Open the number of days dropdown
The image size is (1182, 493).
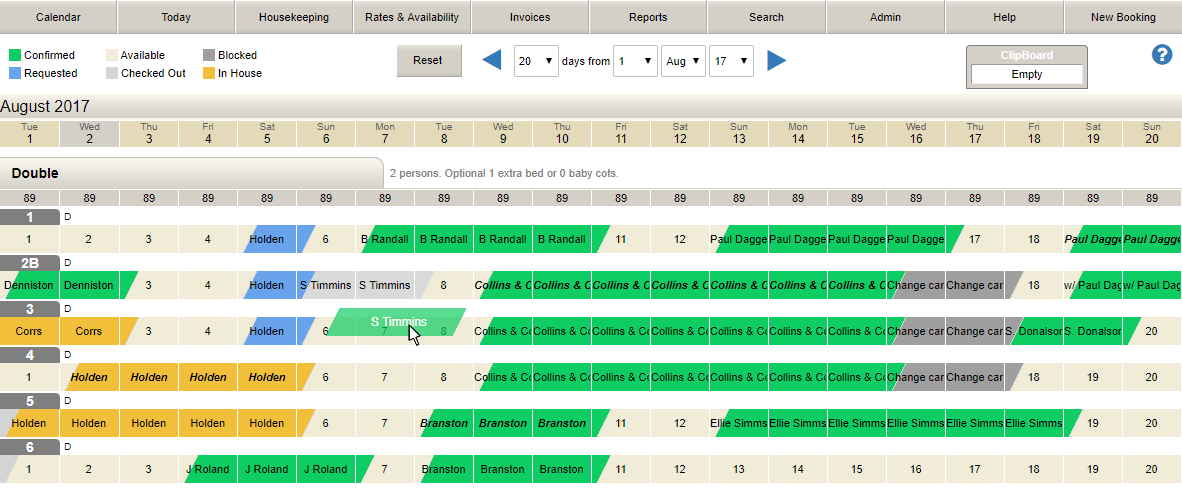click(x=536, y=61)
